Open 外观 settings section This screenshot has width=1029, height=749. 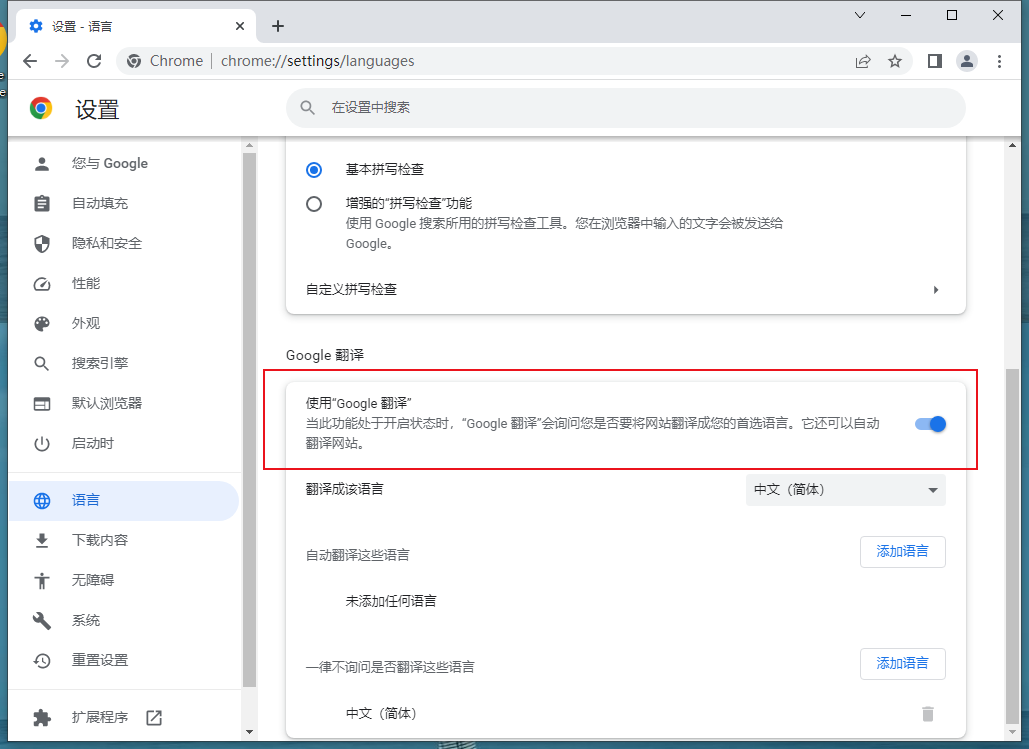125,324
